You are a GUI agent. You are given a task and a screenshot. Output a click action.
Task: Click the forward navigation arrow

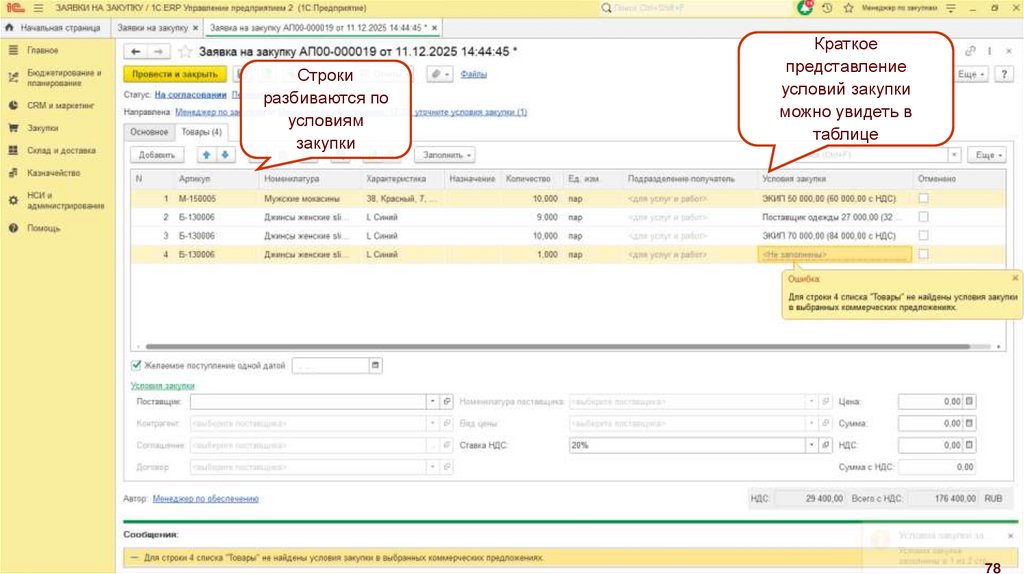tap(157, 51)
